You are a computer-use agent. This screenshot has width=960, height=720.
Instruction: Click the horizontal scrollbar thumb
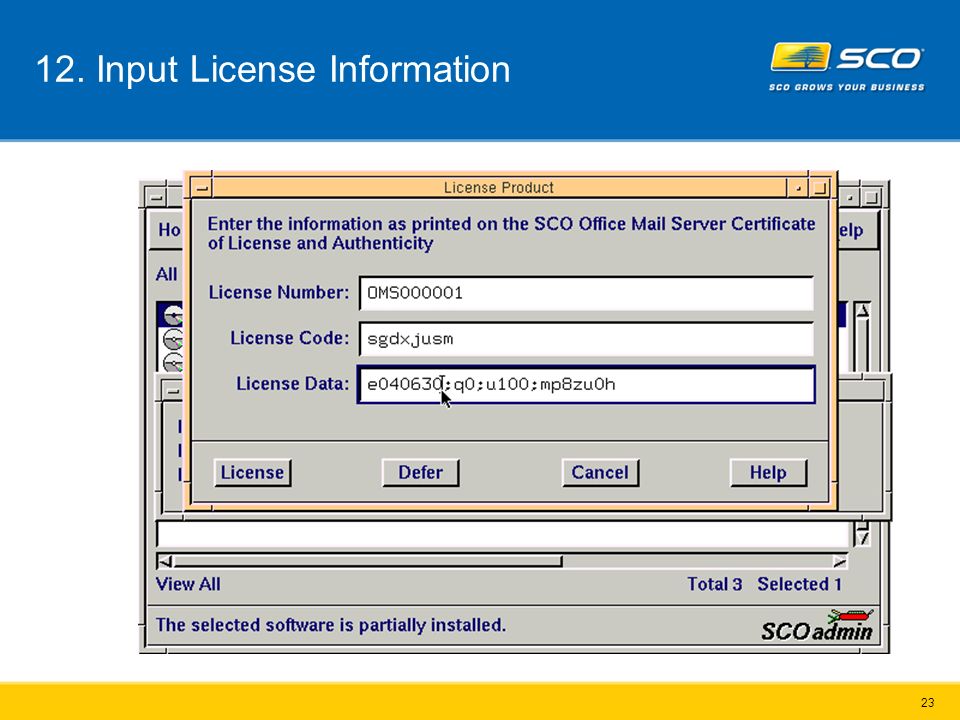tap(367, 561)
